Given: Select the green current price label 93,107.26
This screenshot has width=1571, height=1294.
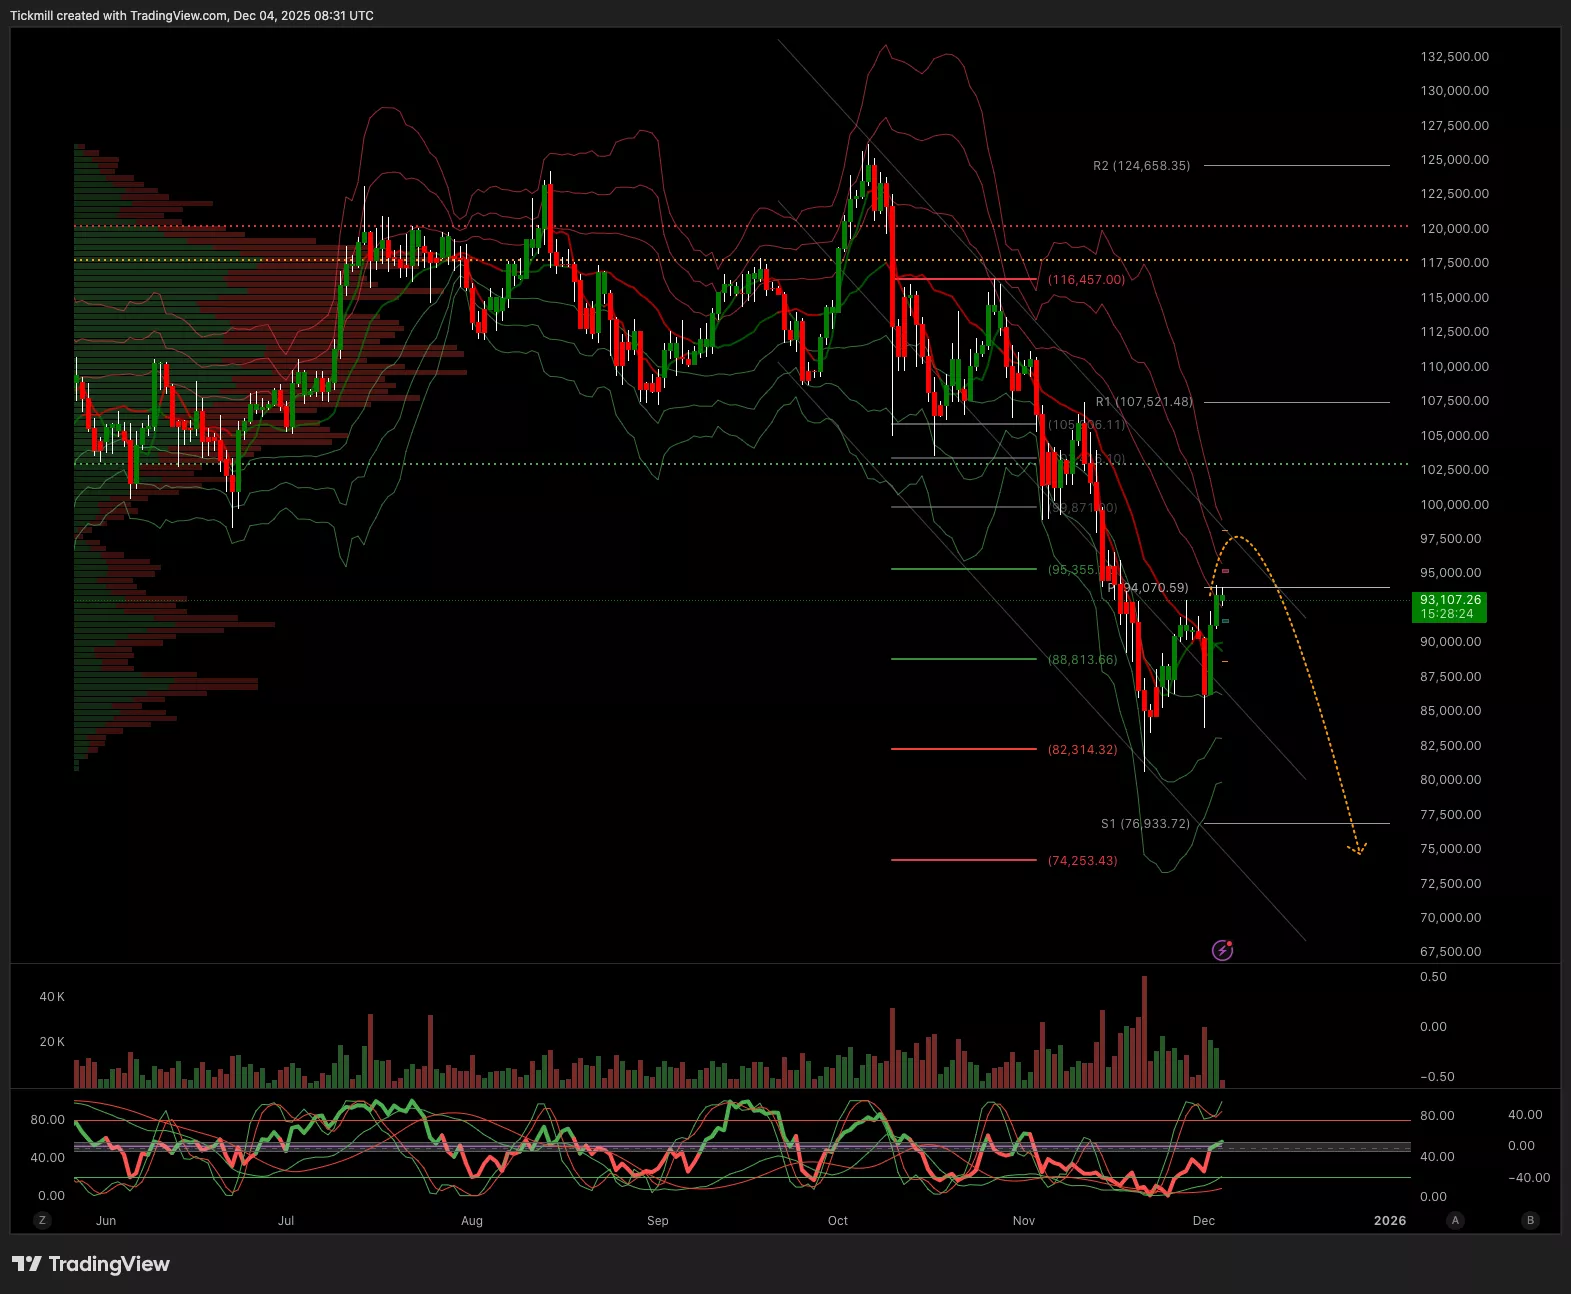Looking at the screenshot, I should [1449, 607].
